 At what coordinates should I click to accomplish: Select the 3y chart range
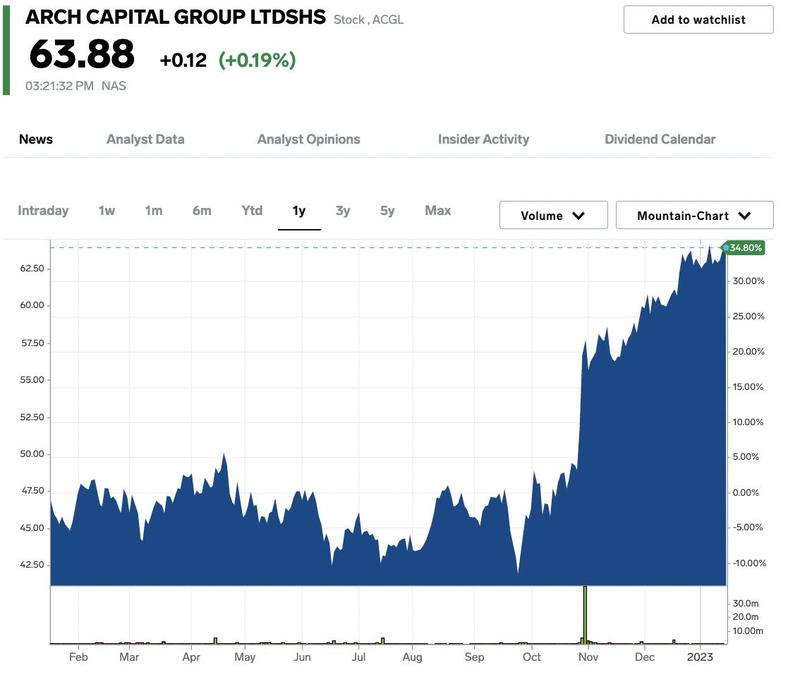point(343,211)
